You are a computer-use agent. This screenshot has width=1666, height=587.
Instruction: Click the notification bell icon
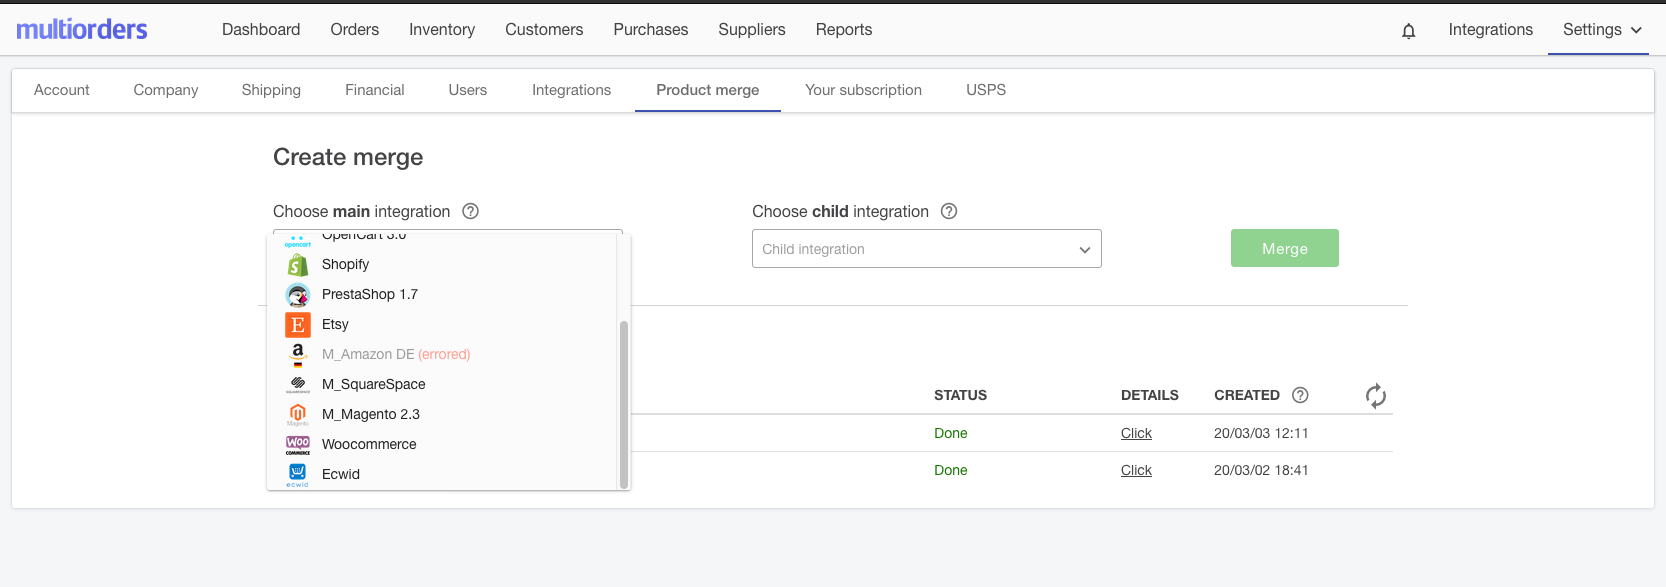point(1408,31)
